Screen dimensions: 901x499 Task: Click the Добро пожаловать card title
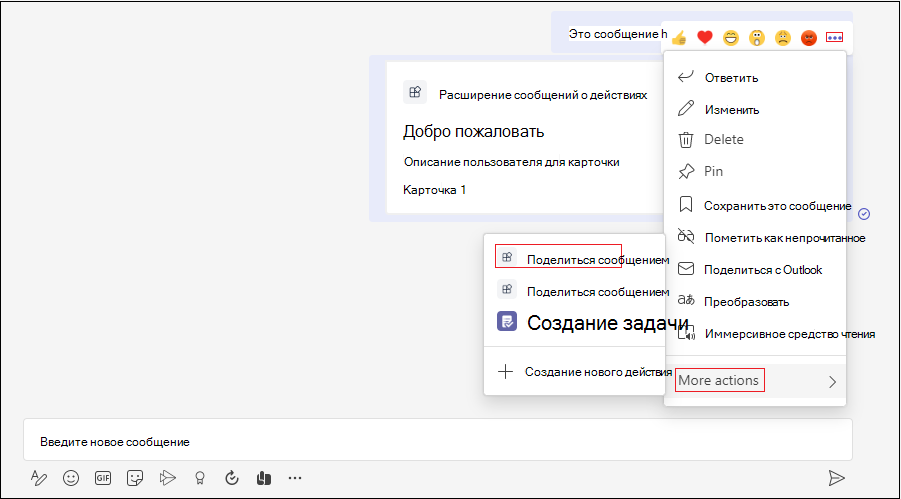point(473,132)
